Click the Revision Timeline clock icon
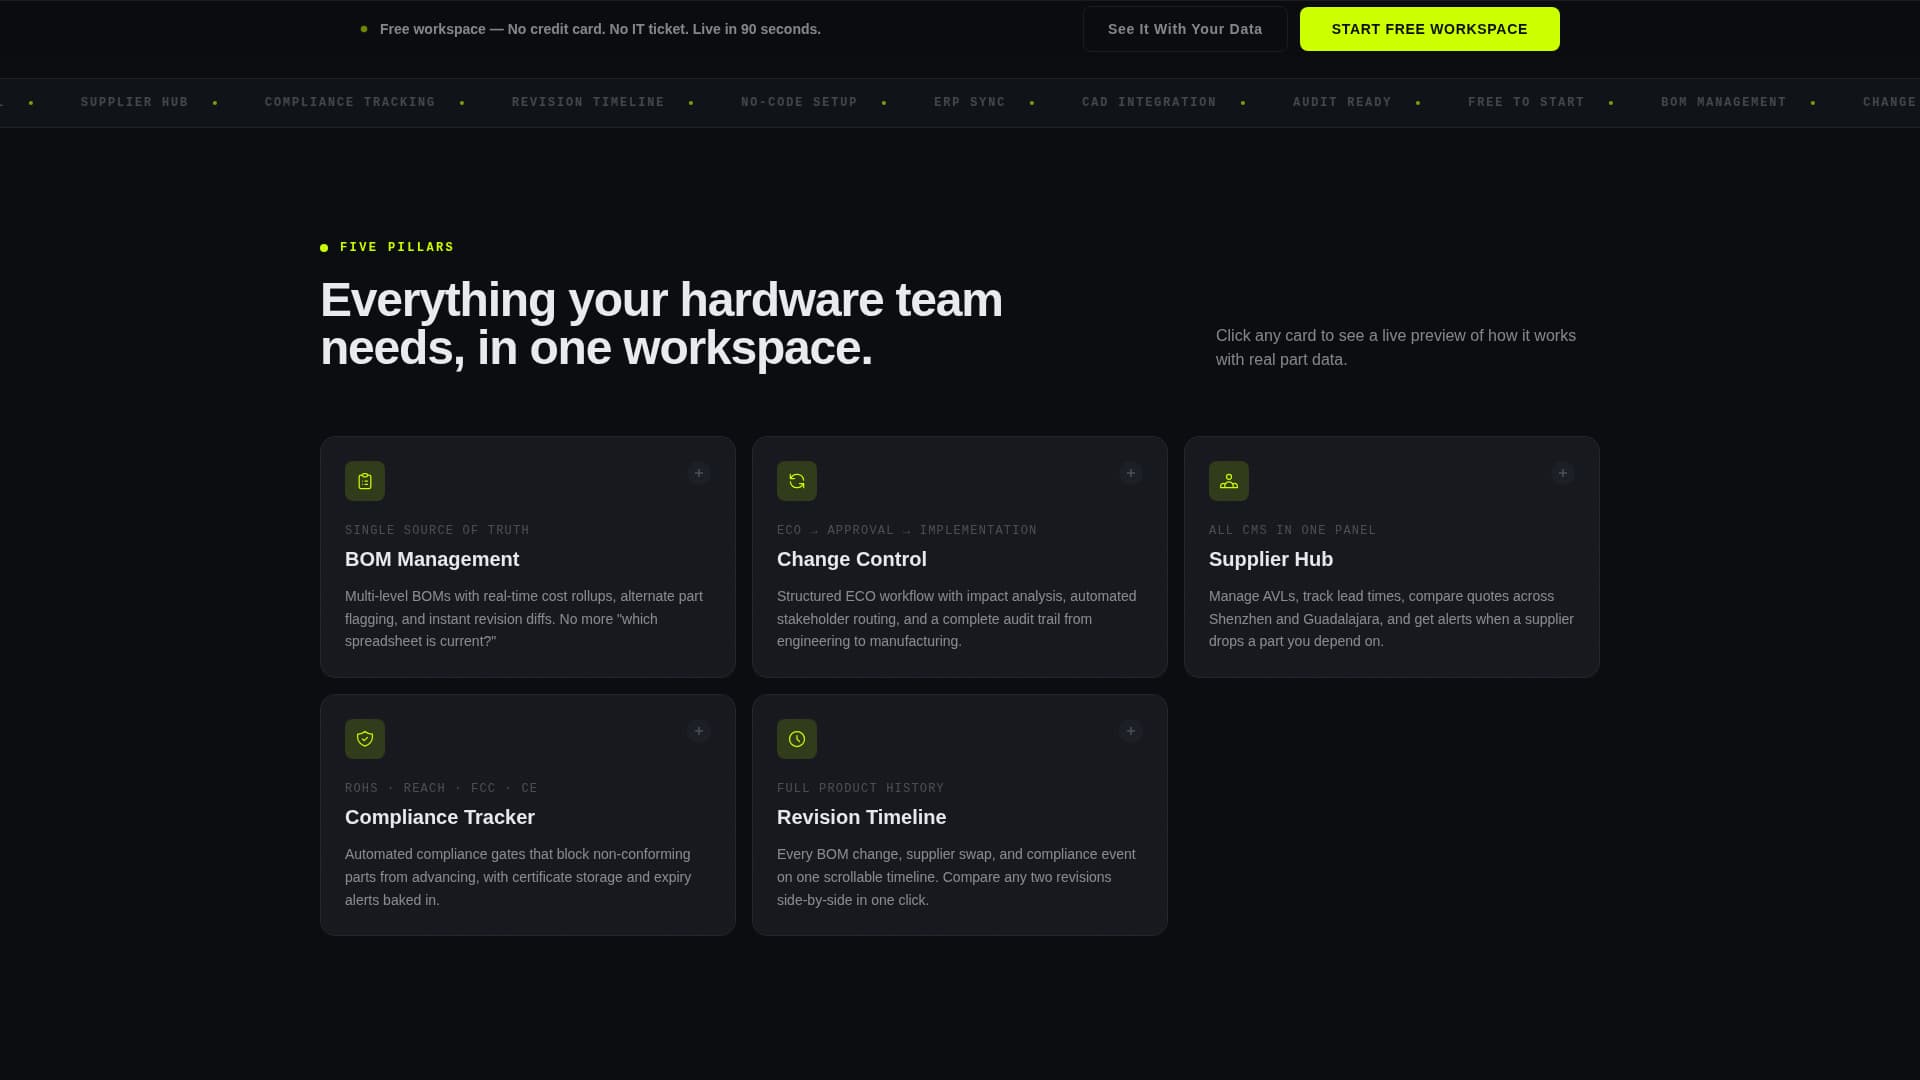Viewport: 1920px width, 1080px height. [797, 739]
